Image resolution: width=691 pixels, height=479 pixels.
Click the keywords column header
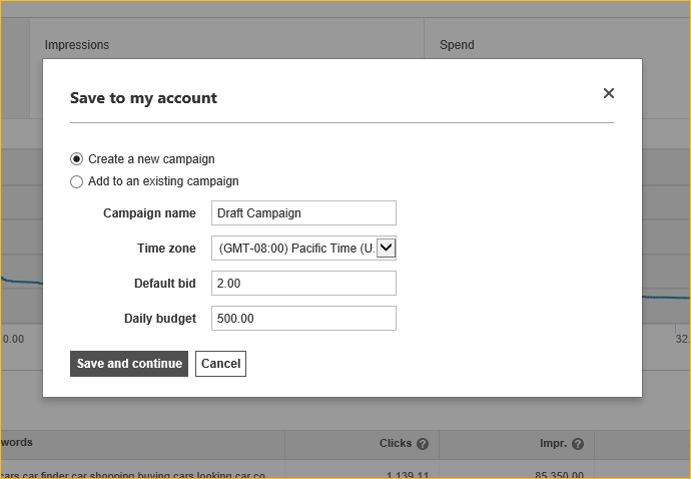coord(20,444)
